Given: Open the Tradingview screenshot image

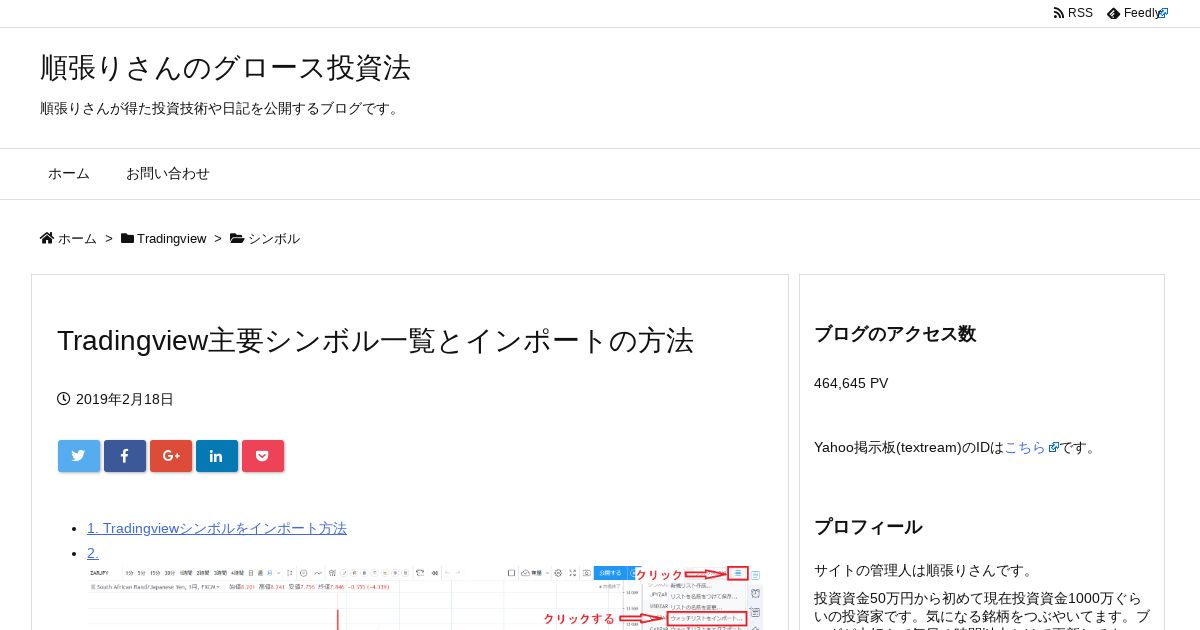Looking at the screenshot, I should point(425,598).
